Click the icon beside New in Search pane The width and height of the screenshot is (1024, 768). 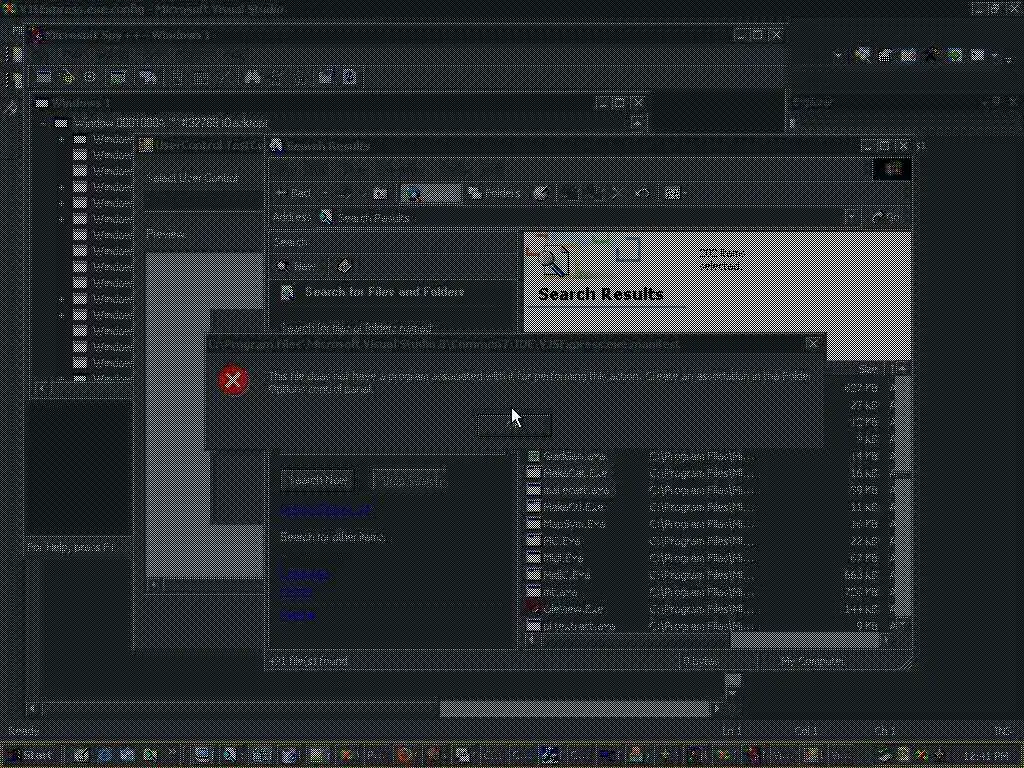tap(345, 266)
